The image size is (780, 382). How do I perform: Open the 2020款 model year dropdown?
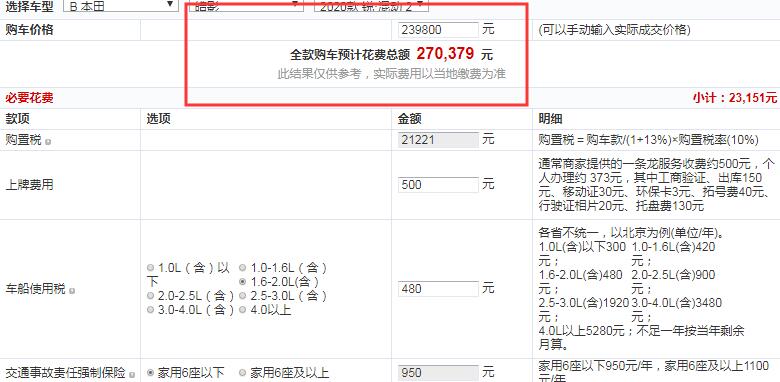pyautogui.click(x=371, y=6)
